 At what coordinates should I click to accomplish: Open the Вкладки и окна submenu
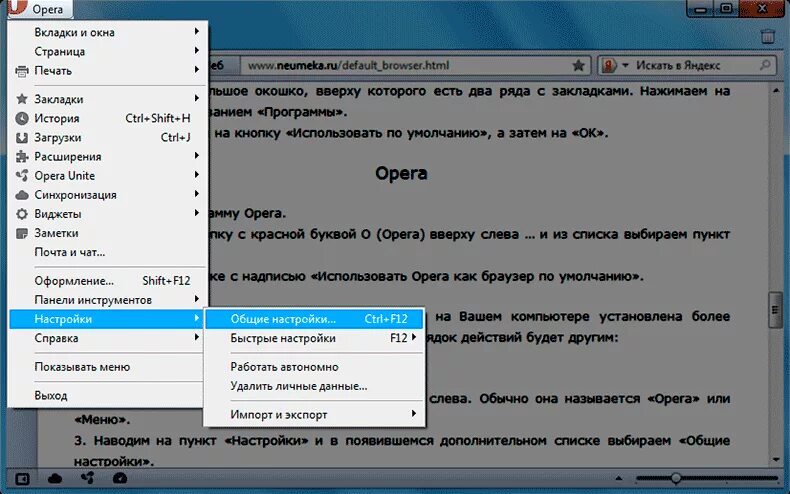tap(108, 32)
